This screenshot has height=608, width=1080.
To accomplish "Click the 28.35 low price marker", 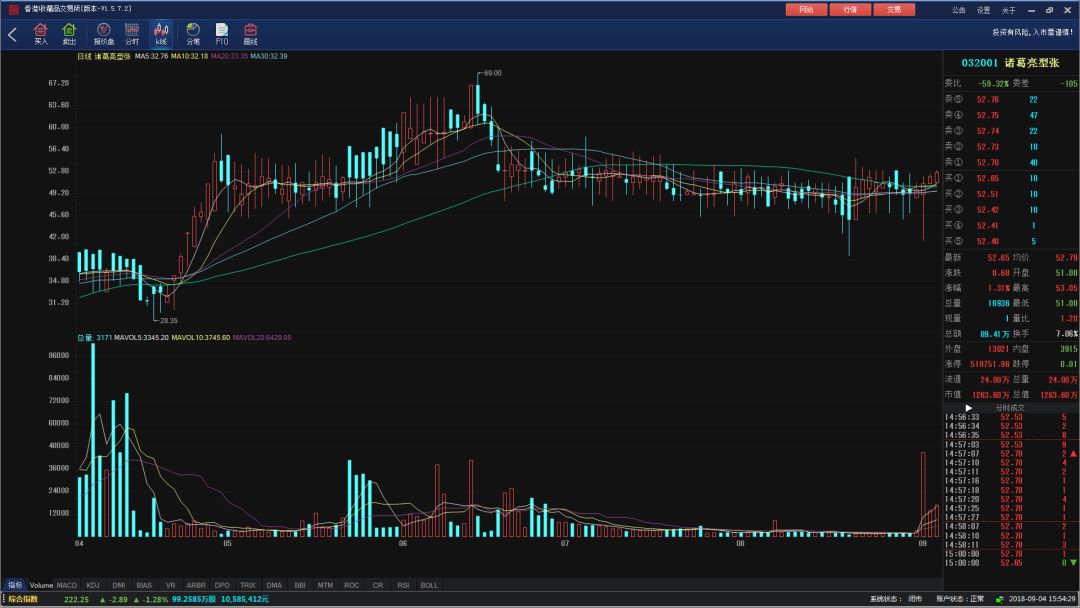I will tap(168, 321).
